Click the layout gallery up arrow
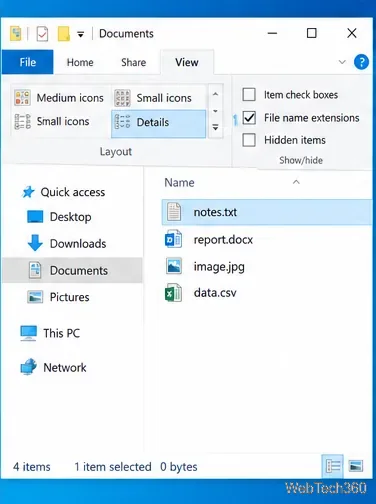 point(215,94)
